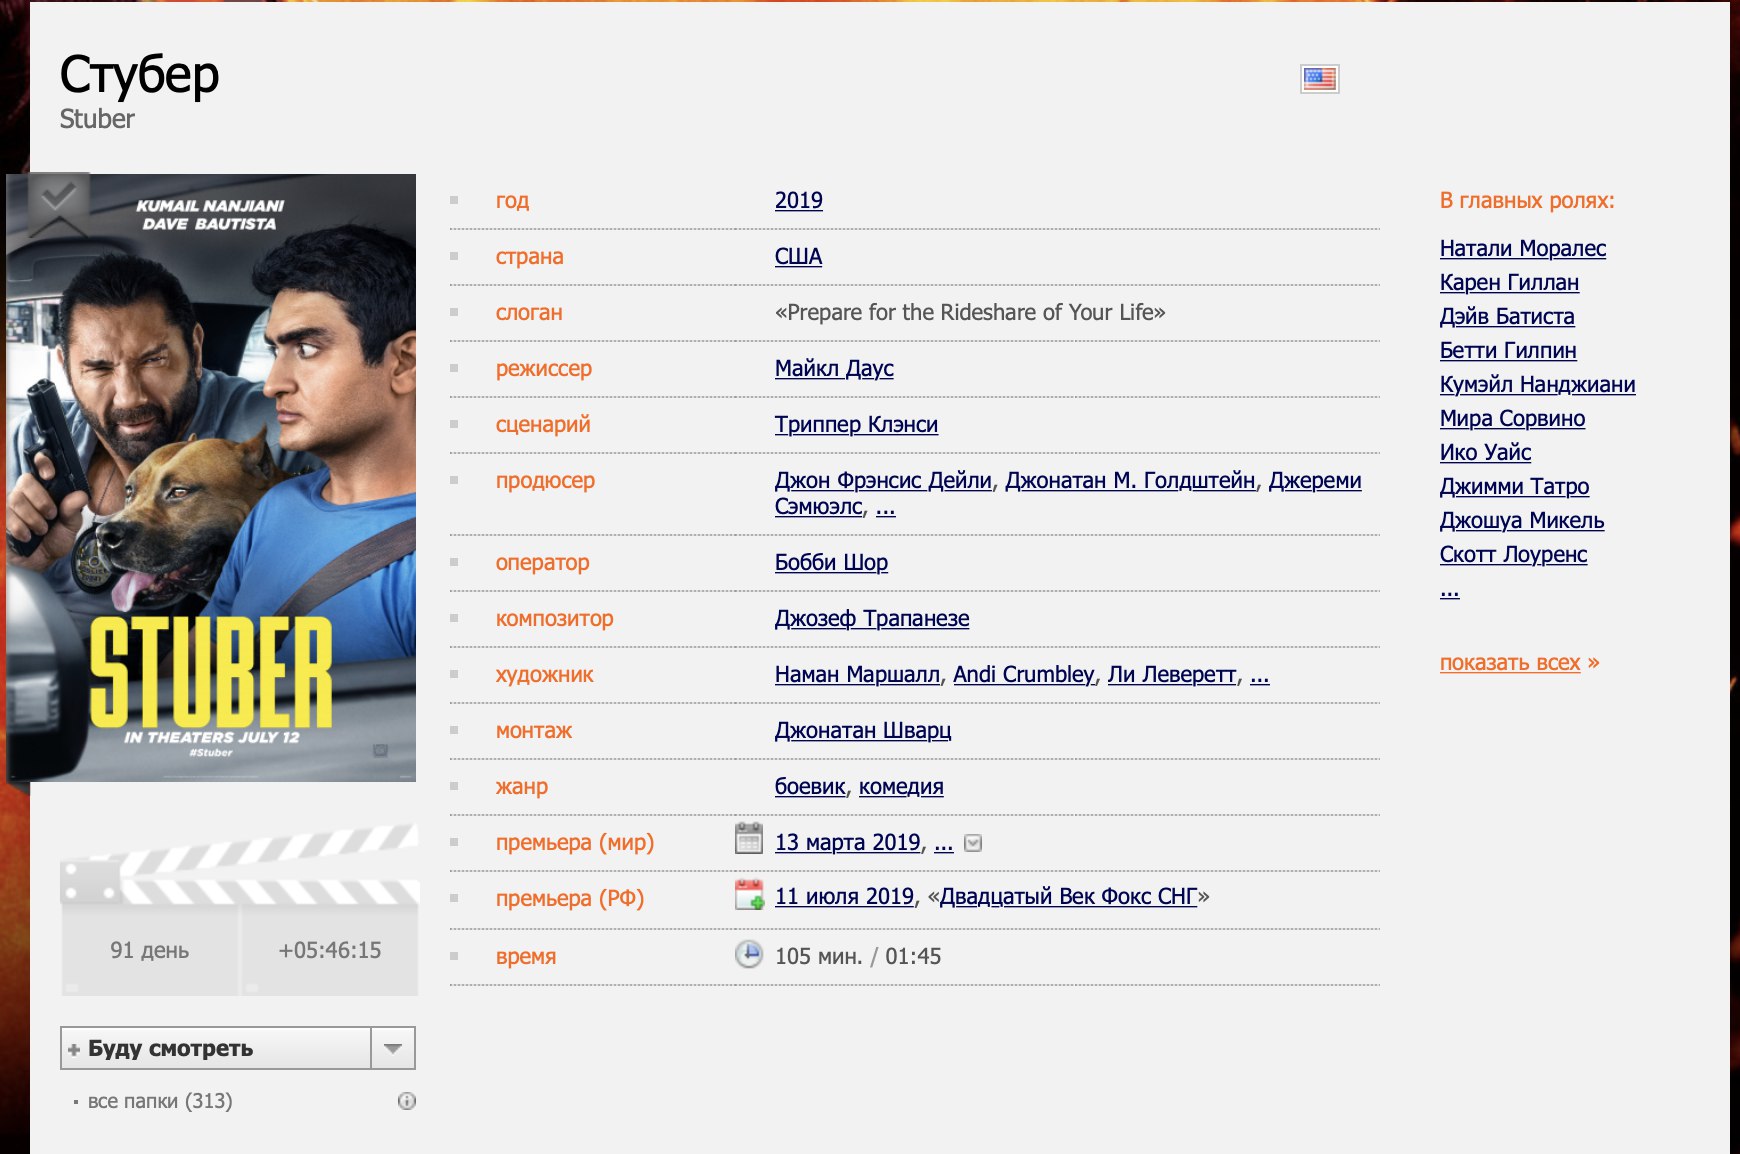Viewport: 1740px width, 1154px height.
Task: Click the USA flag icon
Action: click(x=1319, y=79)
